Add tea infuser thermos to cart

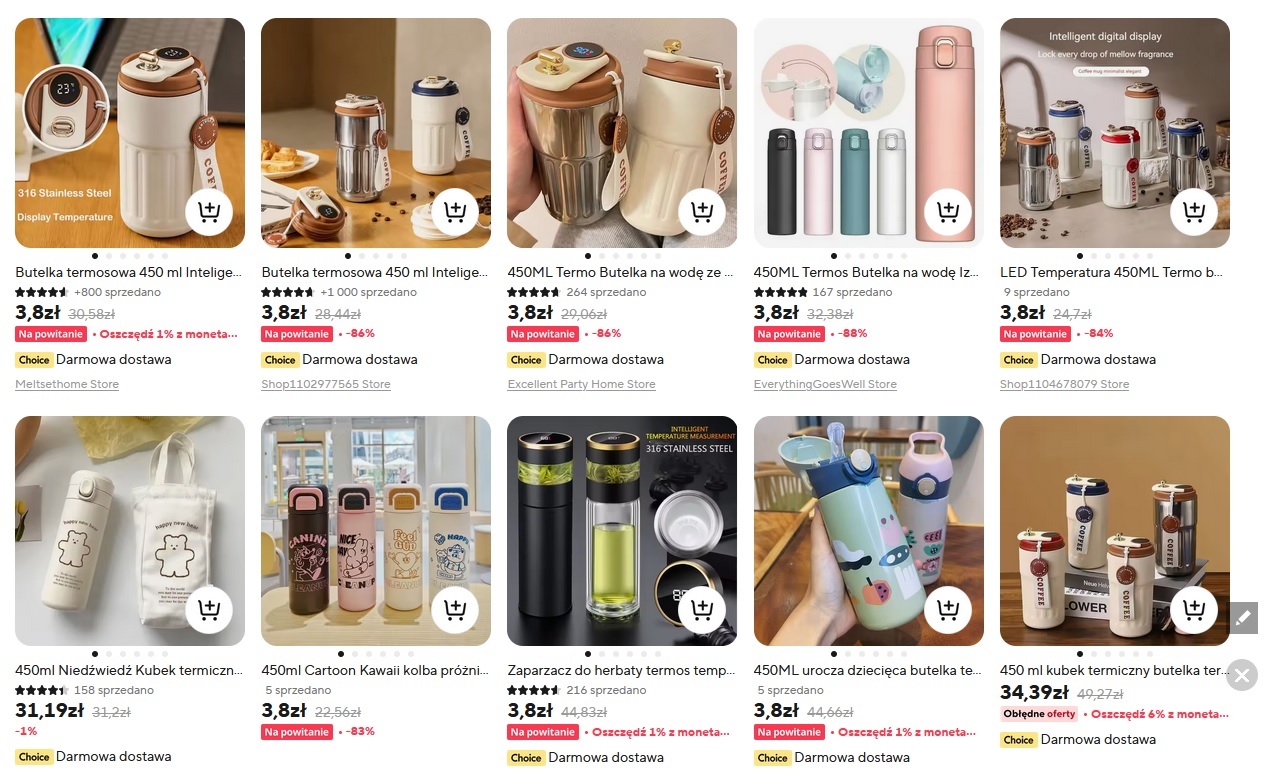pyautogui.click(x=702, y=609)
